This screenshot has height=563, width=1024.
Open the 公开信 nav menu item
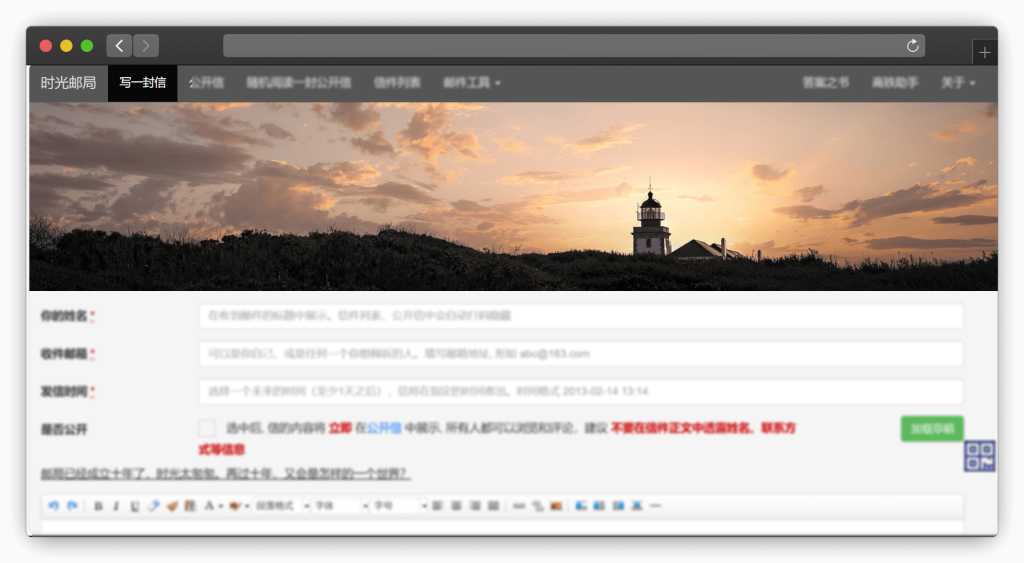206,83
